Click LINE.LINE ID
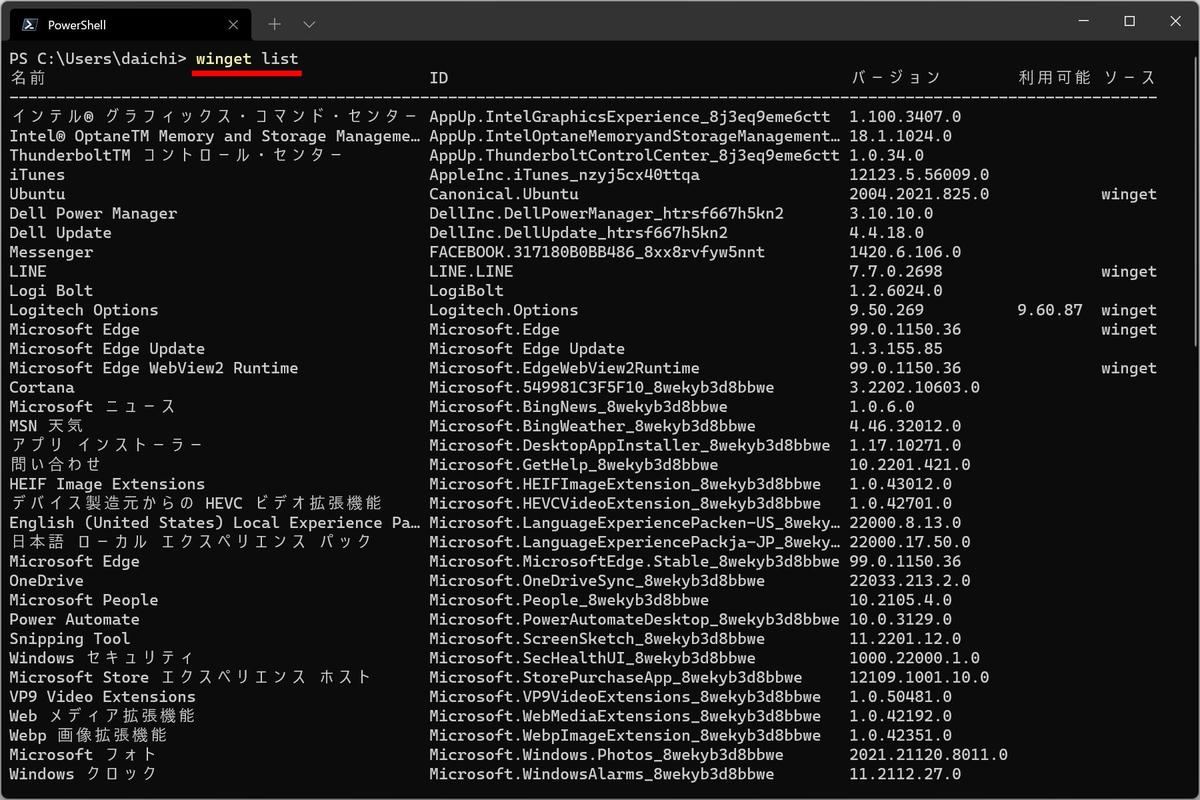 [x=471, y=271]
